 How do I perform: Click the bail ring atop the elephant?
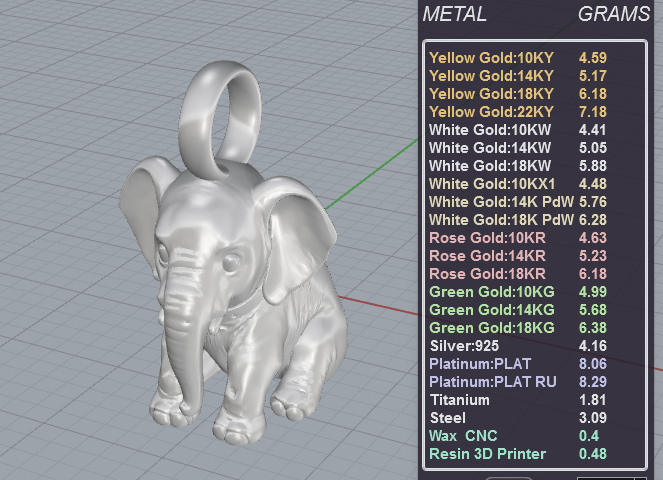pos(220,121)
